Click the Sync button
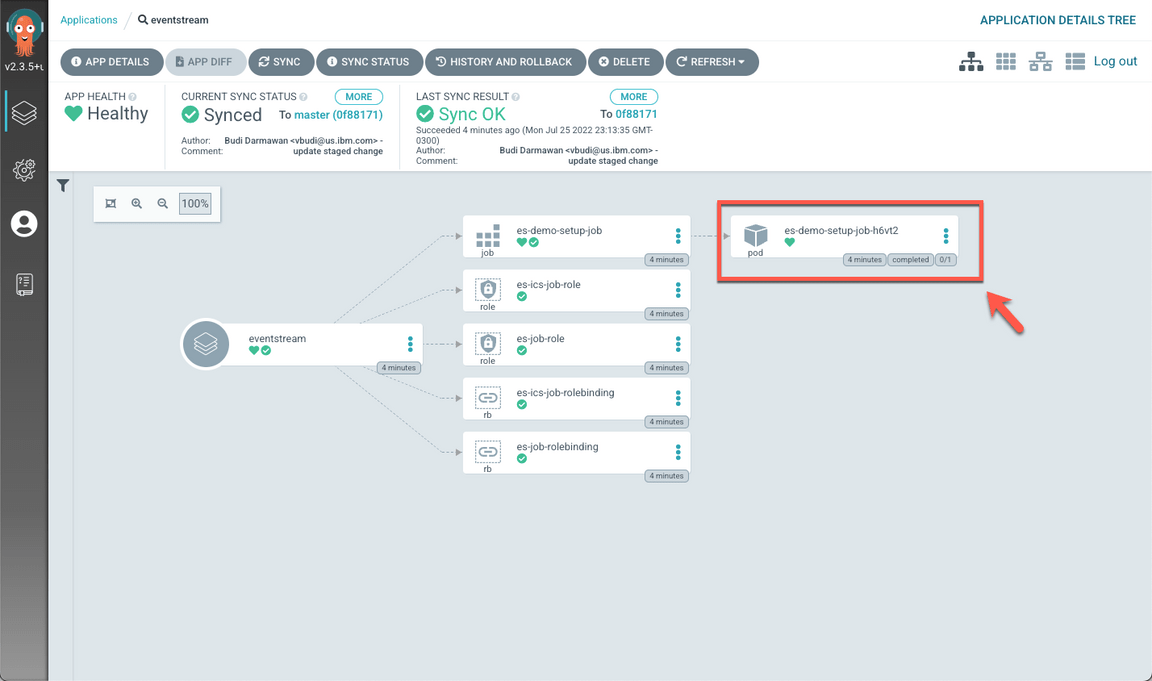 (x=280, y=62)
